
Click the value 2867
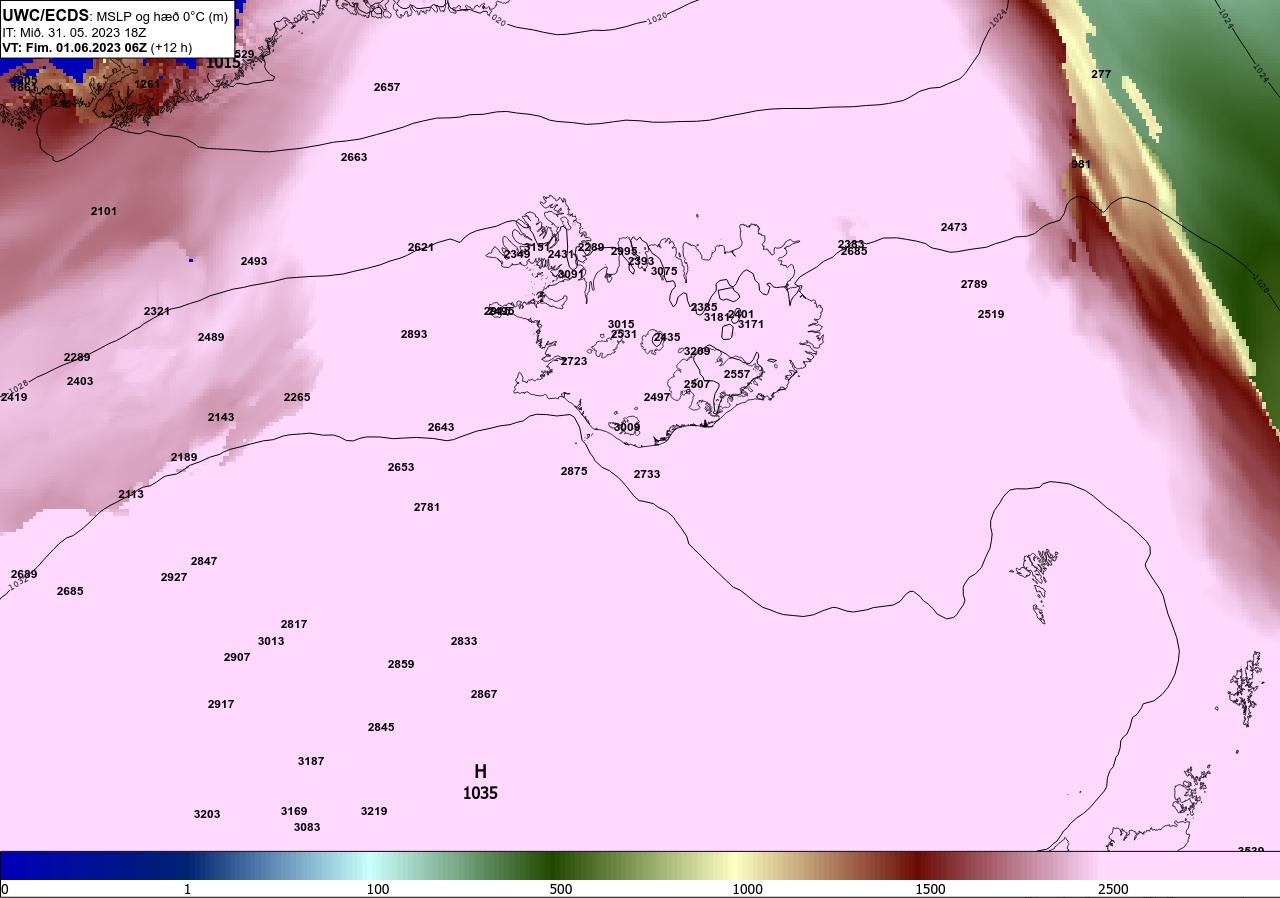coord(484,694)
